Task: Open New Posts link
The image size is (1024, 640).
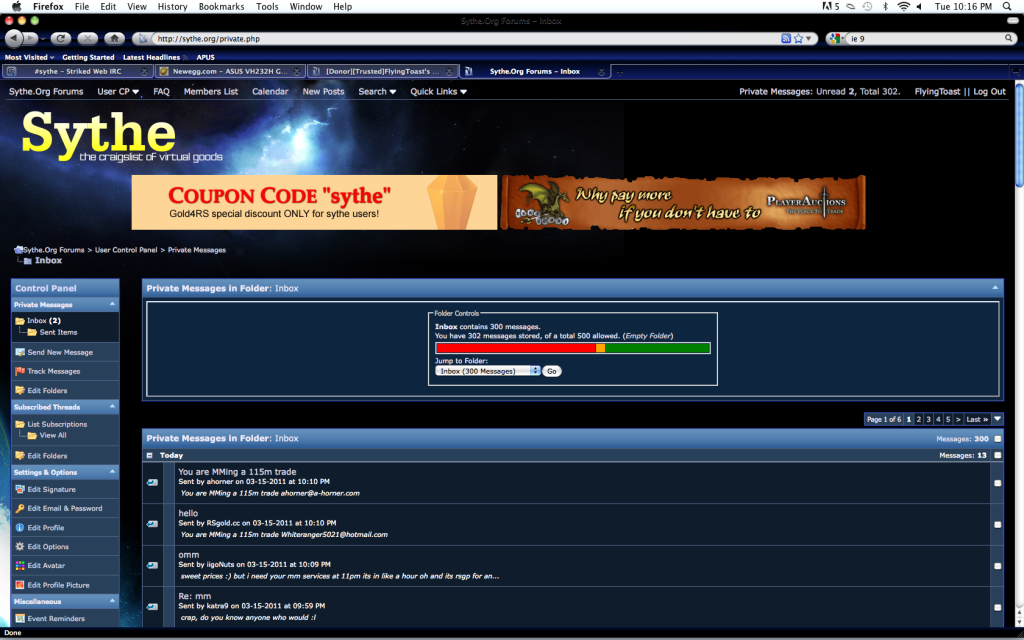Action: pos(323,91)
